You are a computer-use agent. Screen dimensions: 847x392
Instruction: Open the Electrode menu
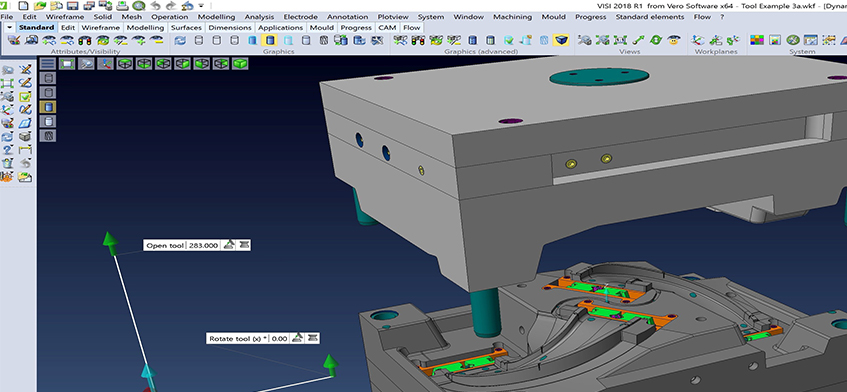pos(300,17)
